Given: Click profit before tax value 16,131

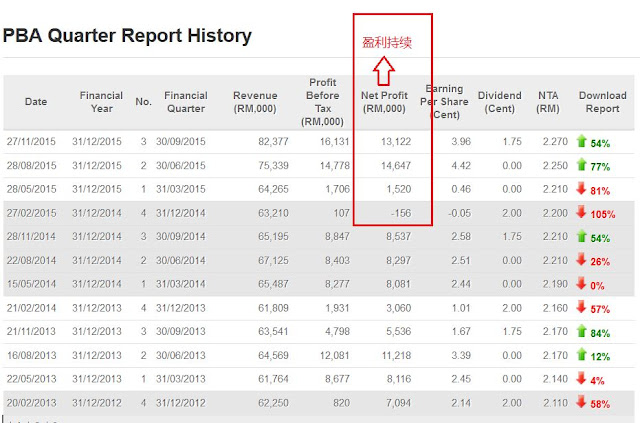Looking at the screenshot, I should click(x=335, y=142).
